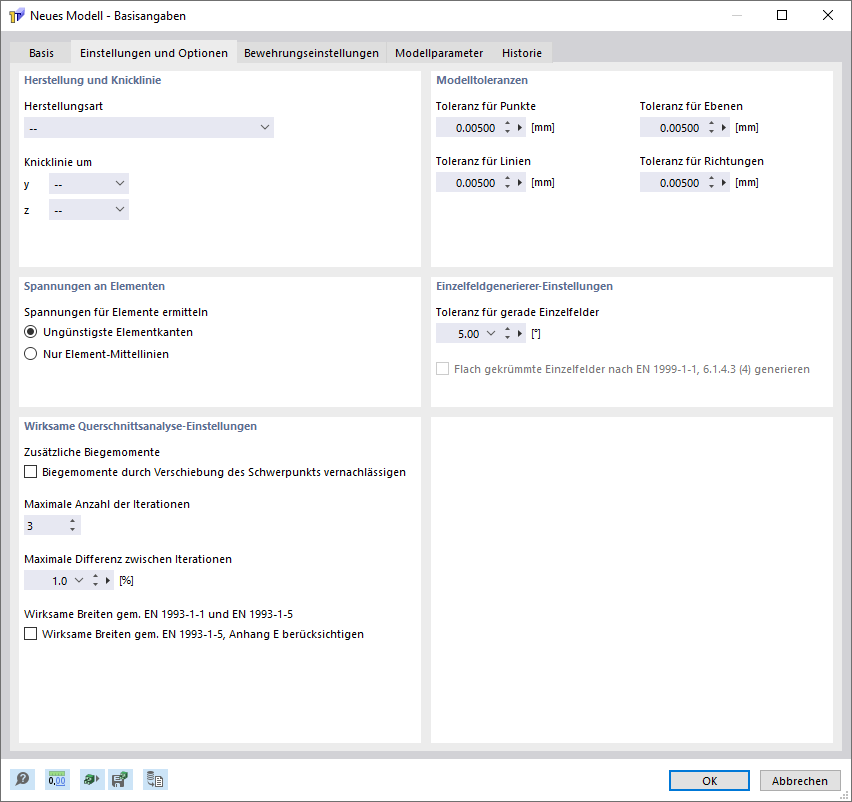This screenshot has height=802, width=852.
Task: Open the arrow menu for Toleranz für Ebenen
Action: [724, 128]
